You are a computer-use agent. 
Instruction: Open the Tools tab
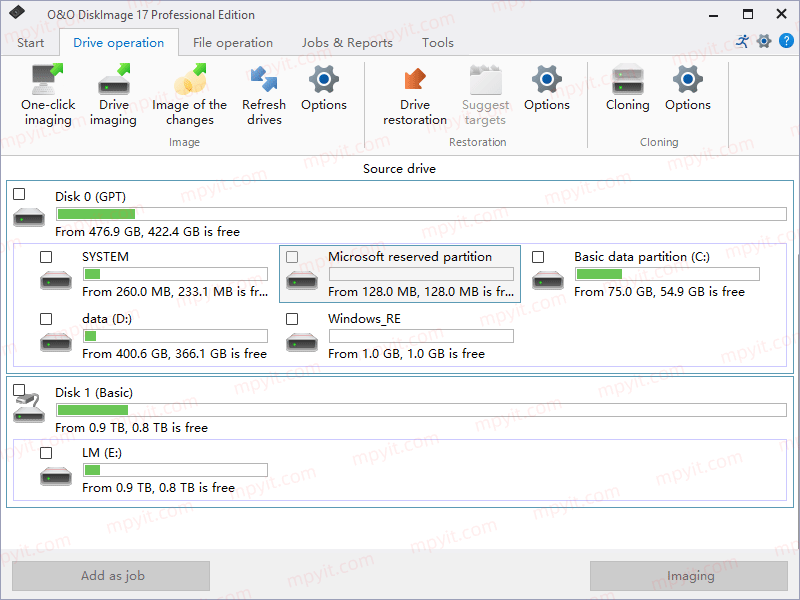(x=438, y=42)
